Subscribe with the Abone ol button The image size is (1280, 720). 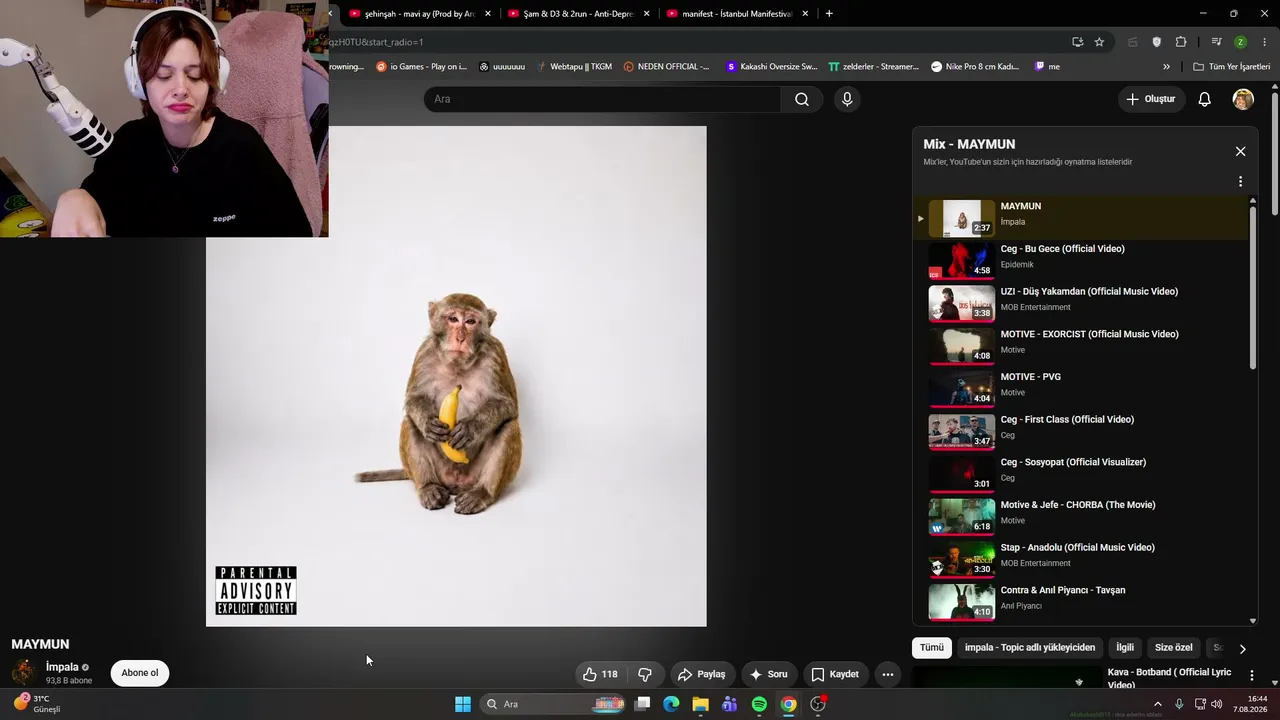140,673
